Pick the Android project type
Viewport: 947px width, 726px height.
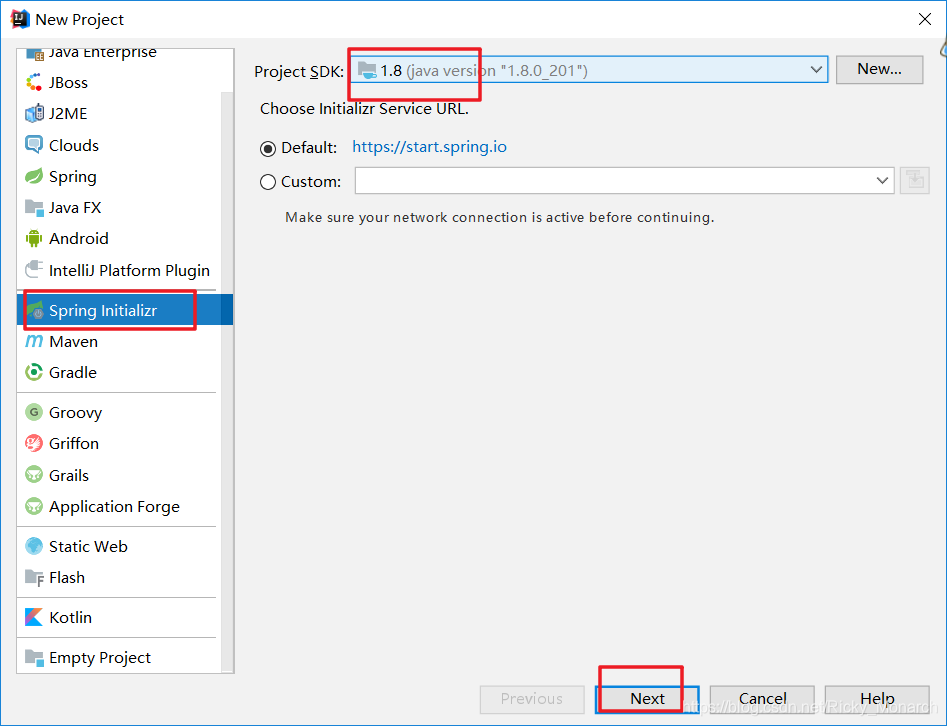click(120, 239)
